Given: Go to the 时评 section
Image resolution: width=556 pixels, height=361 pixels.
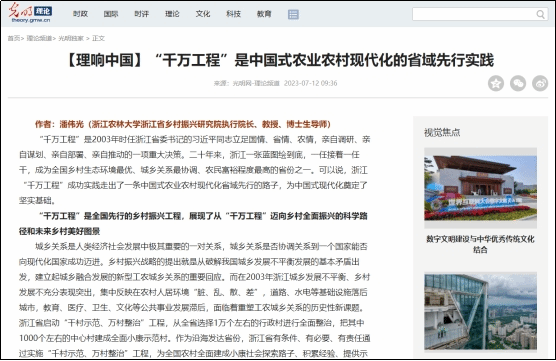Looking at the screenshot, I should pyautogui.click(x=141, y=14).
